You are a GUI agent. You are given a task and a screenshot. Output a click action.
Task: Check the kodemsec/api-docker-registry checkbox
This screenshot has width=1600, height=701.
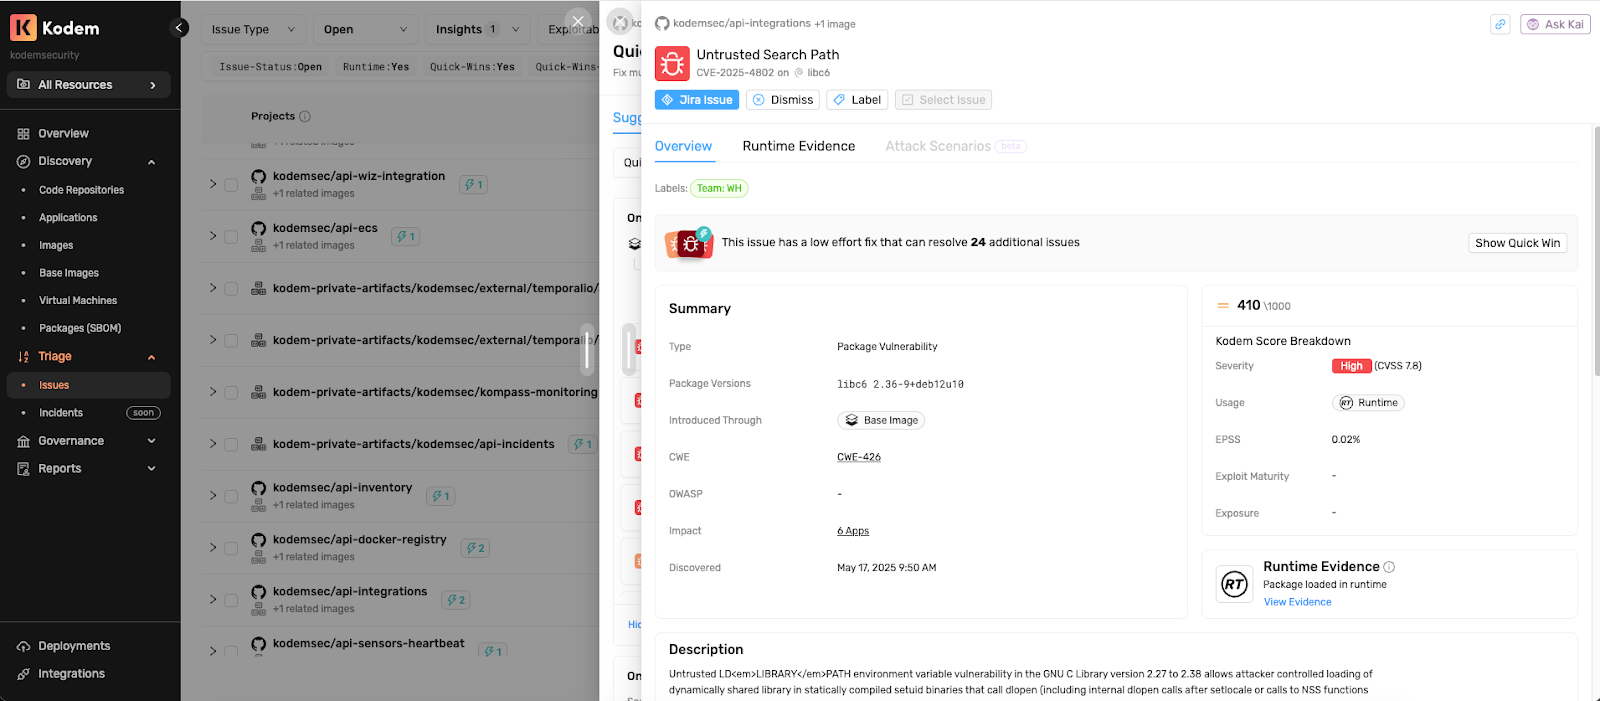231,549
